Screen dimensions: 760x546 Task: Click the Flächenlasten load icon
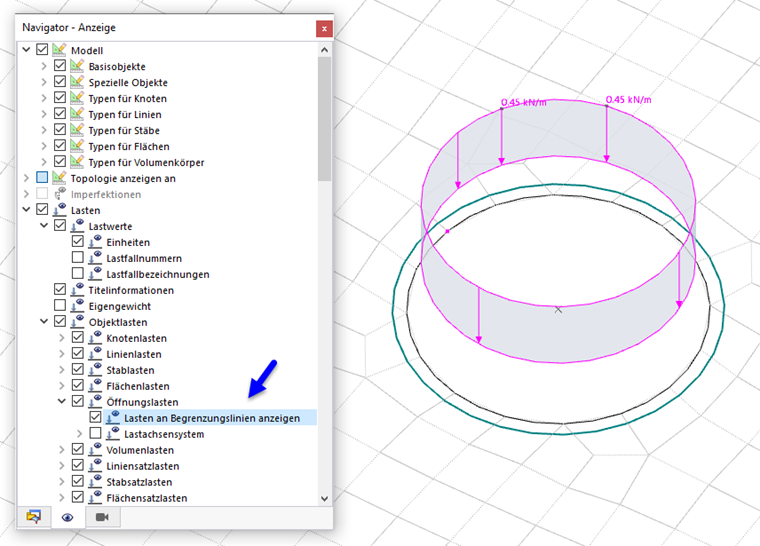[95, 386]
